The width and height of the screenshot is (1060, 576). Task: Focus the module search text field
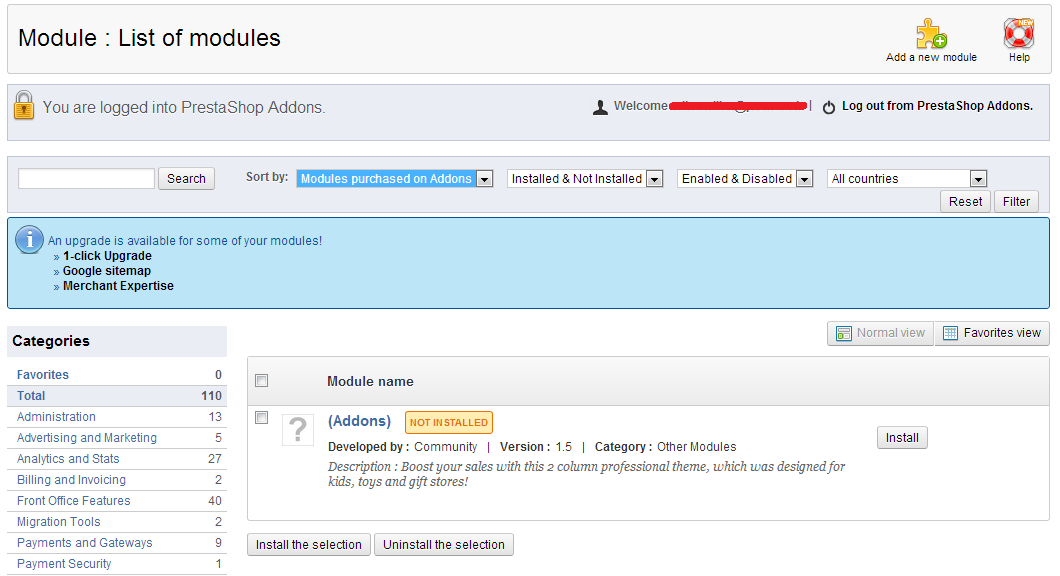86,179
